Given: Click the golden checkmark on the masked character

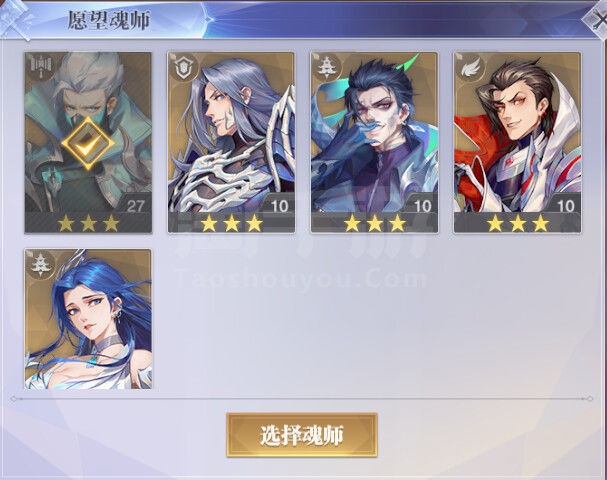Looking at the screenshot, I should point(88,144).
